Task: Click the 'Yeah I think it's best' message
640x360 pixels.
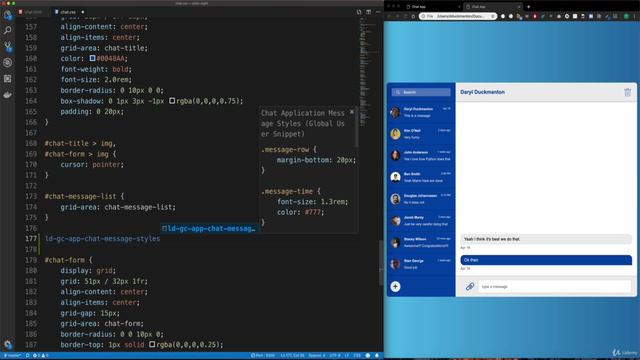Action: [x=546, y=239]
